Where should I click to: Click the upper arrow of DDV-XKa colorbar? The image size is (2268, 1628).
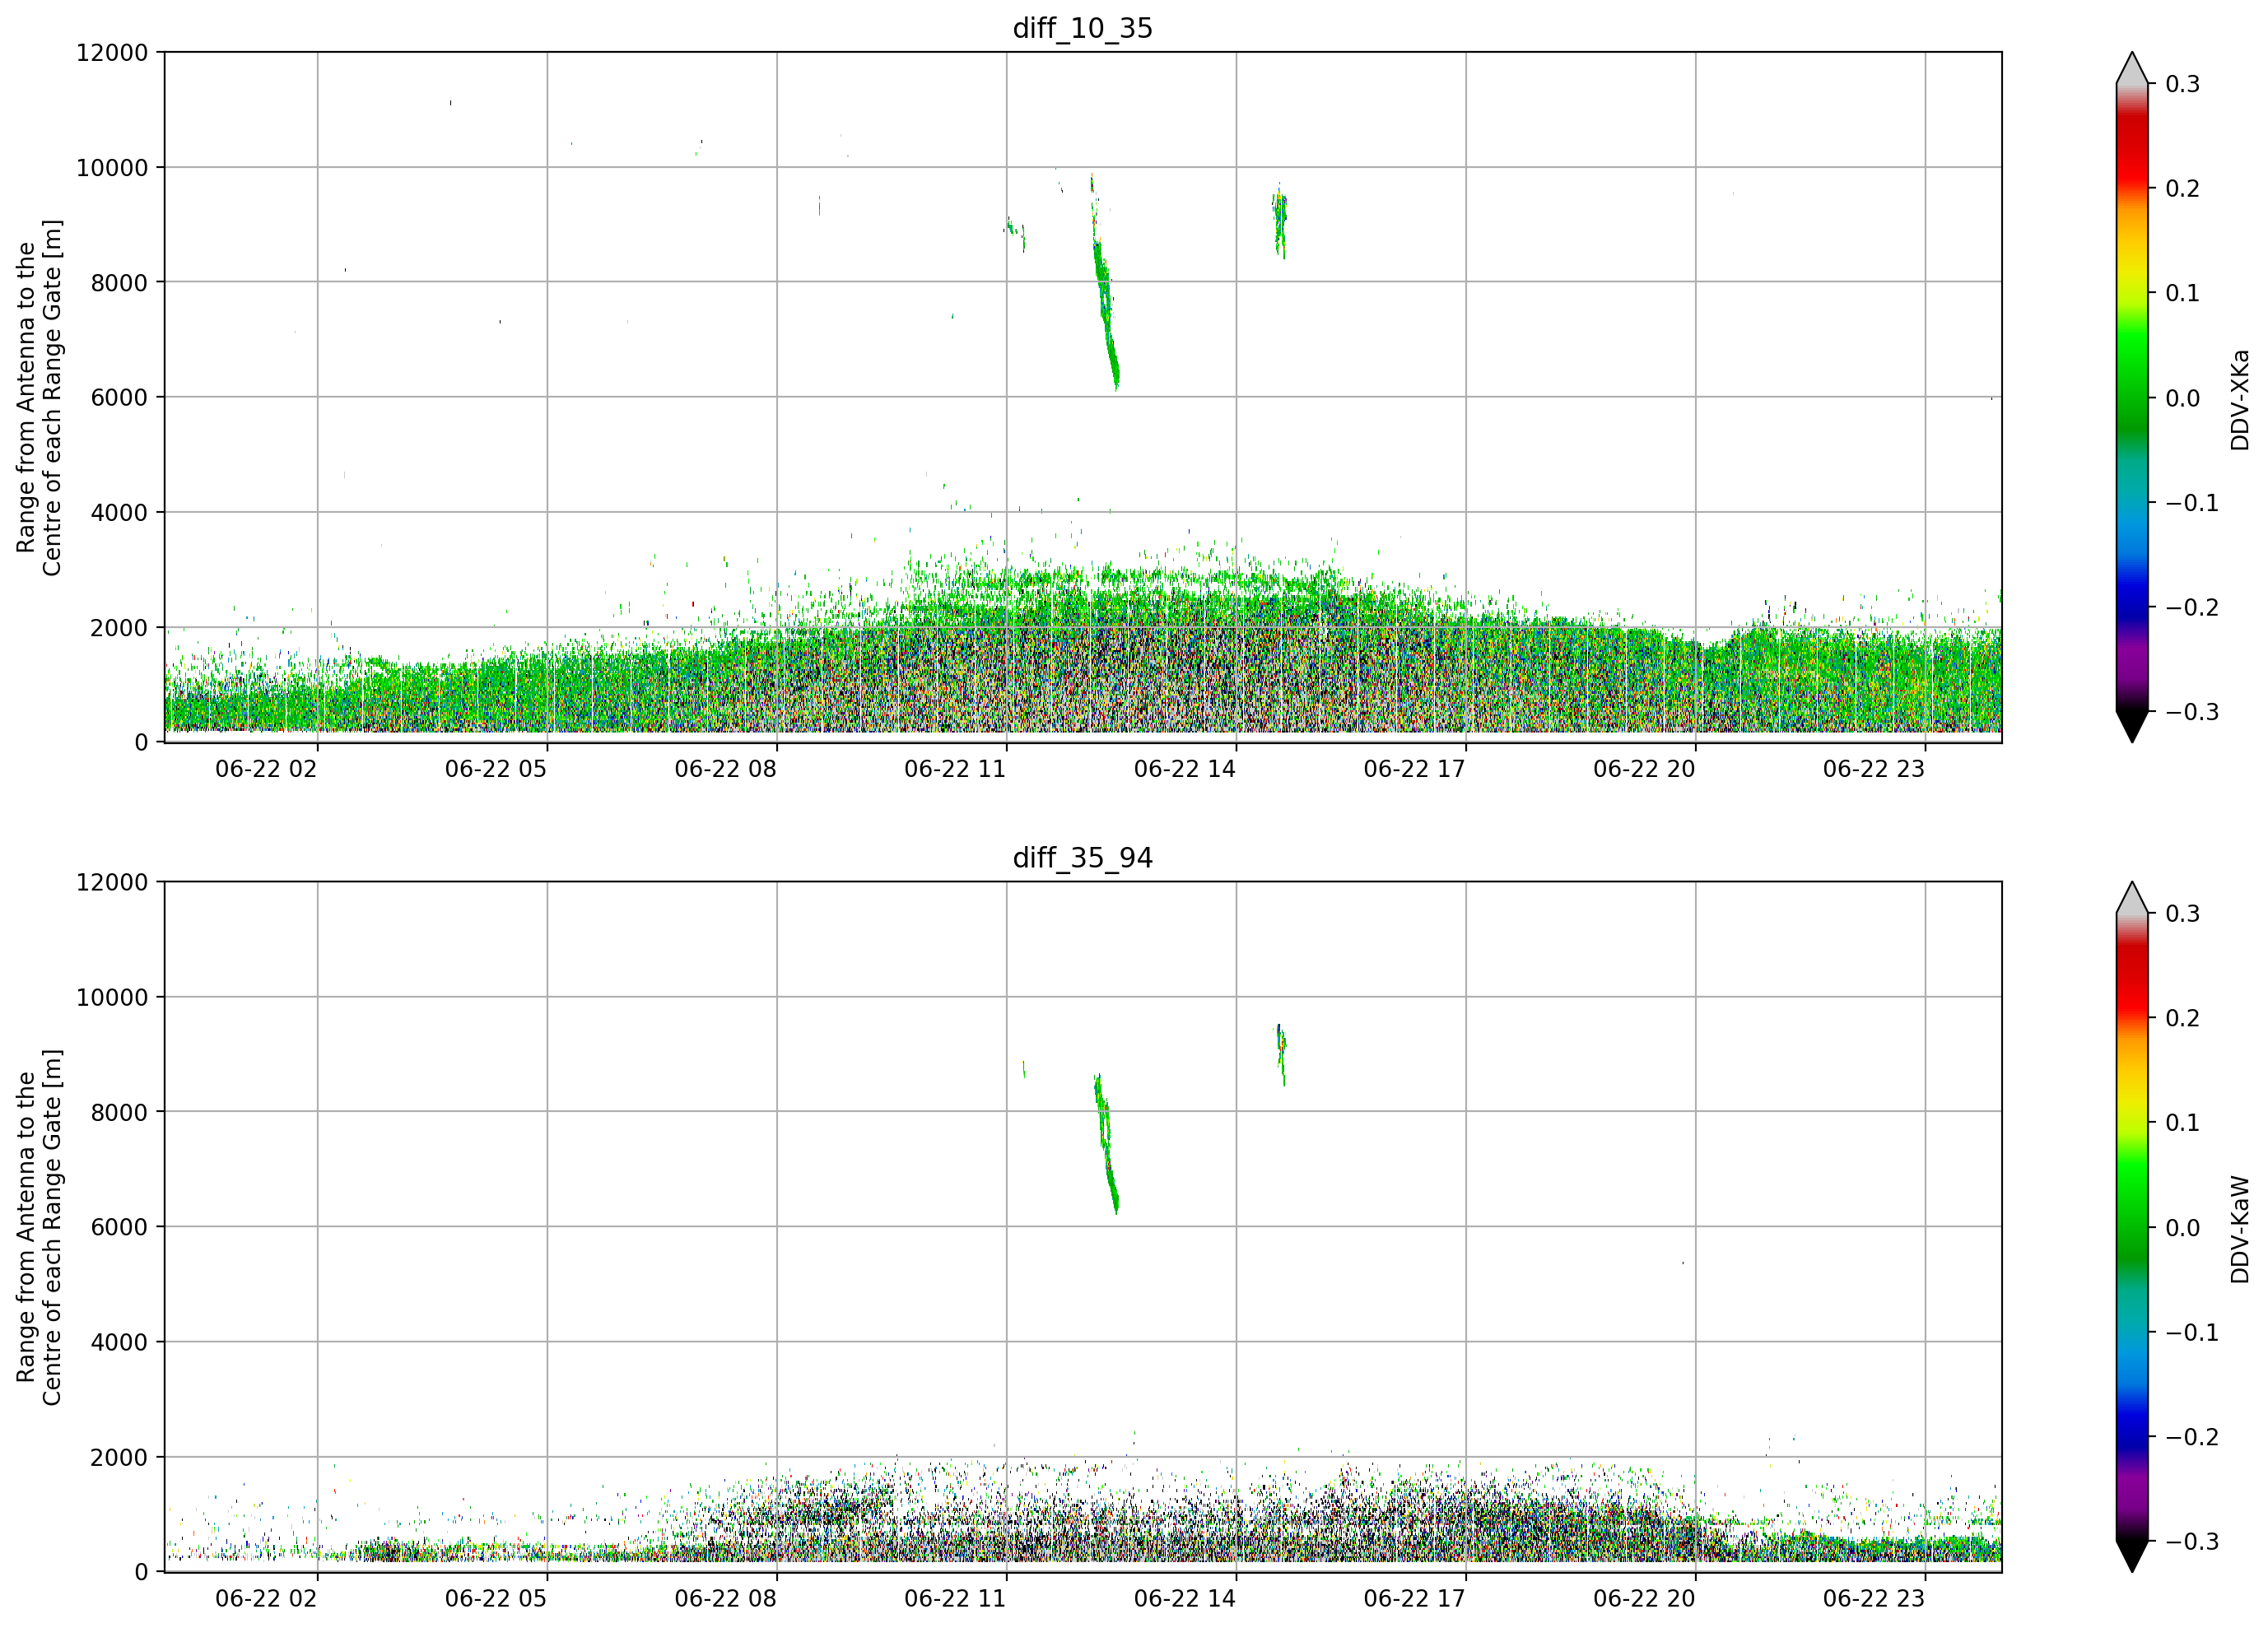click(x=2132, y=68)
